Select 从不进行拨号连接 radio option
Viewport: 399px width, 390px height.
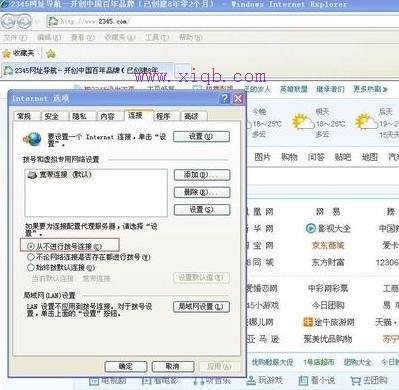click(x=31, y=247)
